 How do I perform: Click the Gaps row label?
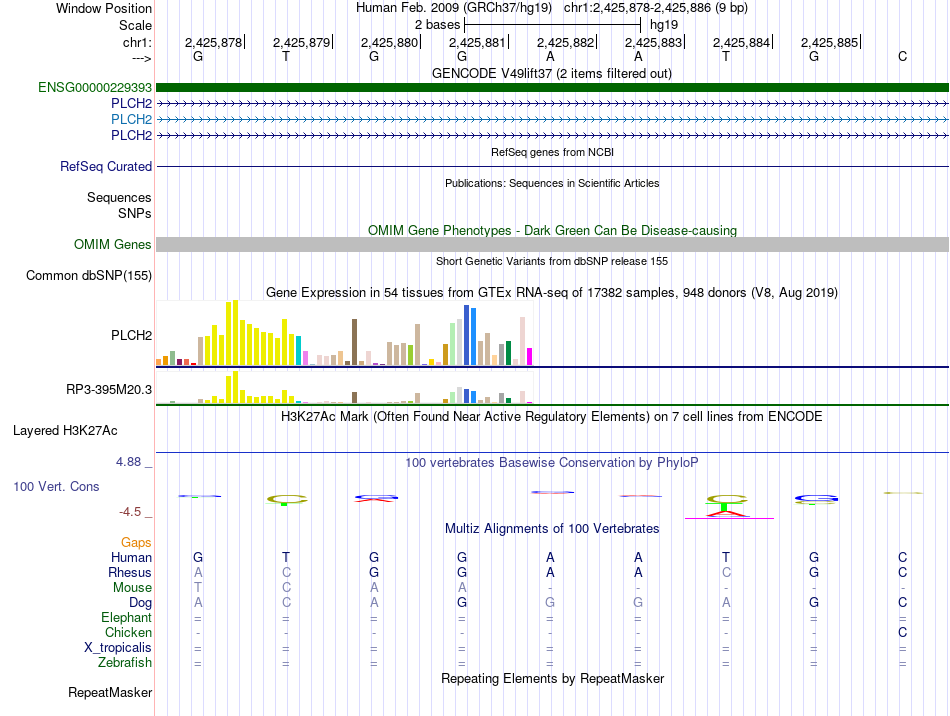tap(136, 543)
